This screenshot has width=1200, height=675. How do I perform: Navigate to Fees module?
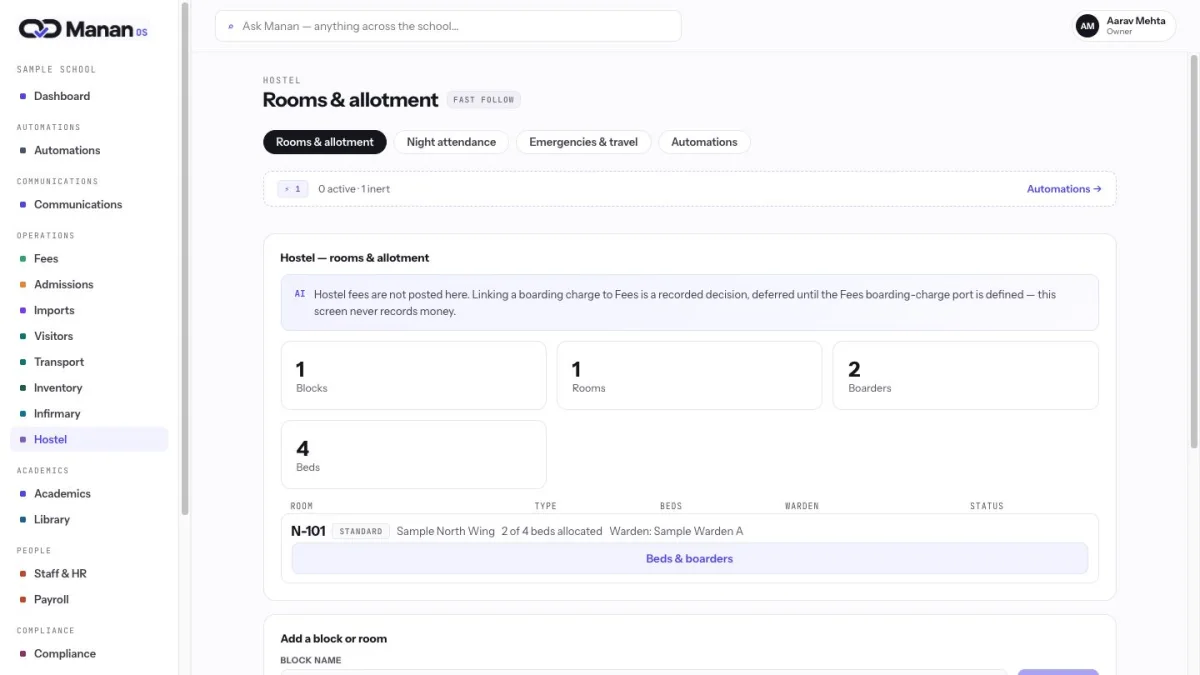(89, 258)
